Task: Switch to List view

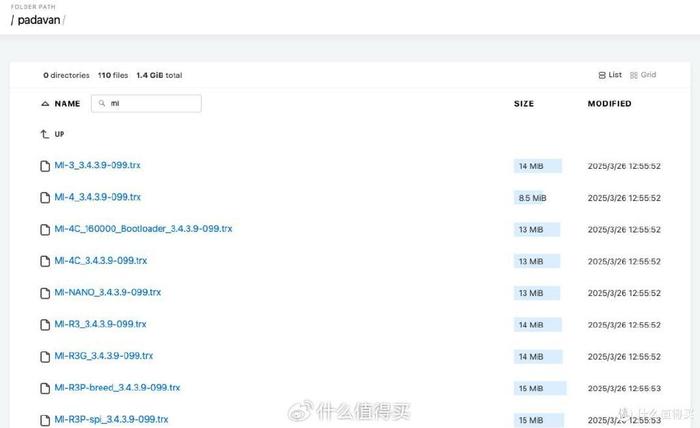Action: [610, 75]
